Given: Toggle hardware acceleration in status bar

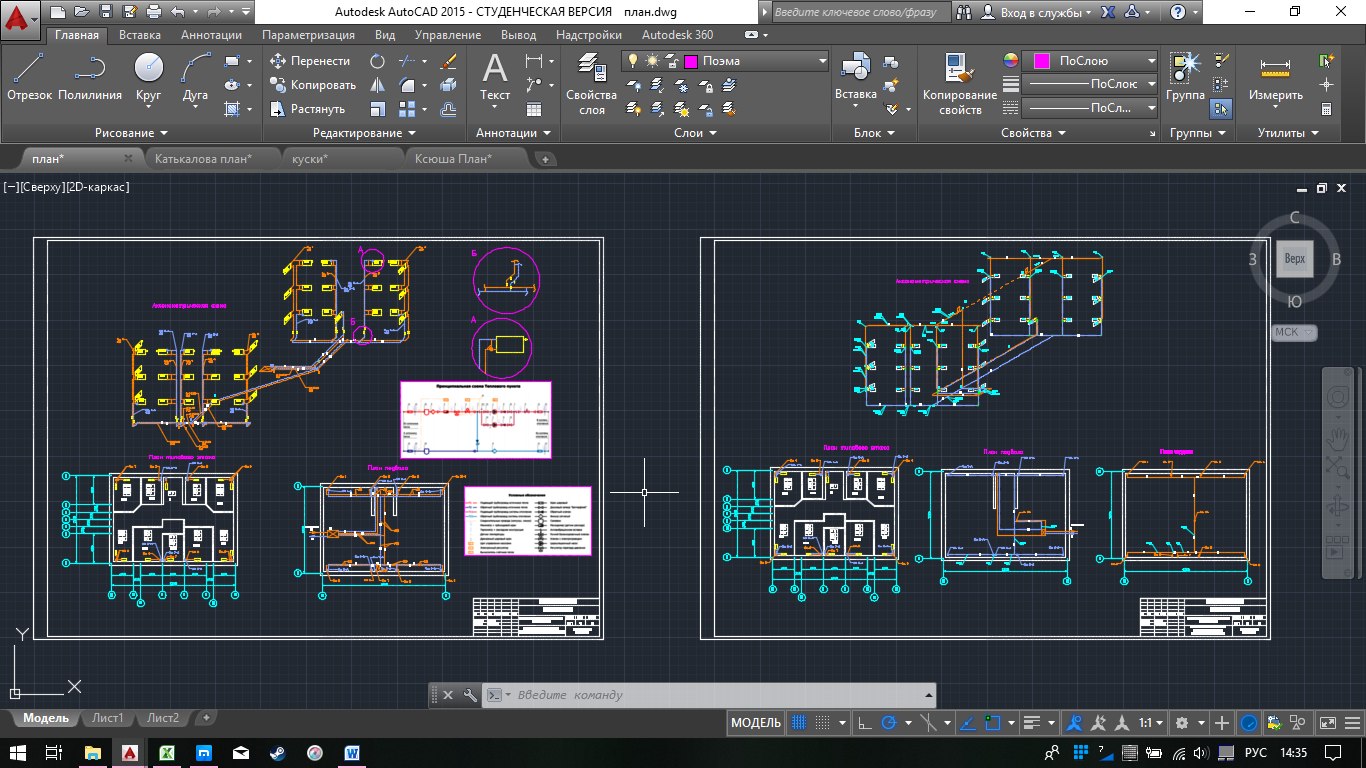Looking at the screenshot, I should pyautogui.click(x=1249, y=723).
